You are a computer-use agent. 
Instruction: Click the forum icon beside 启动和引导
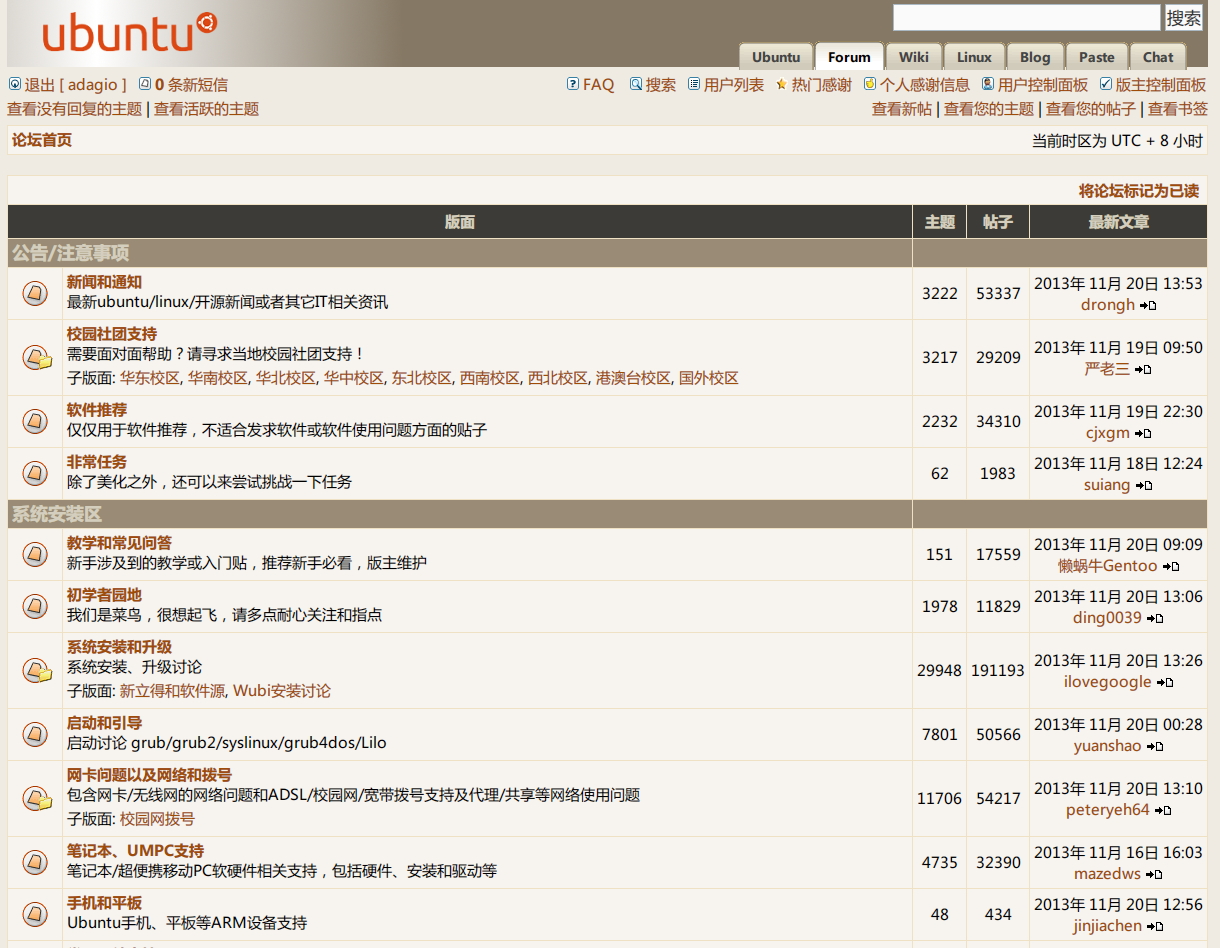[x=35, y=734]
